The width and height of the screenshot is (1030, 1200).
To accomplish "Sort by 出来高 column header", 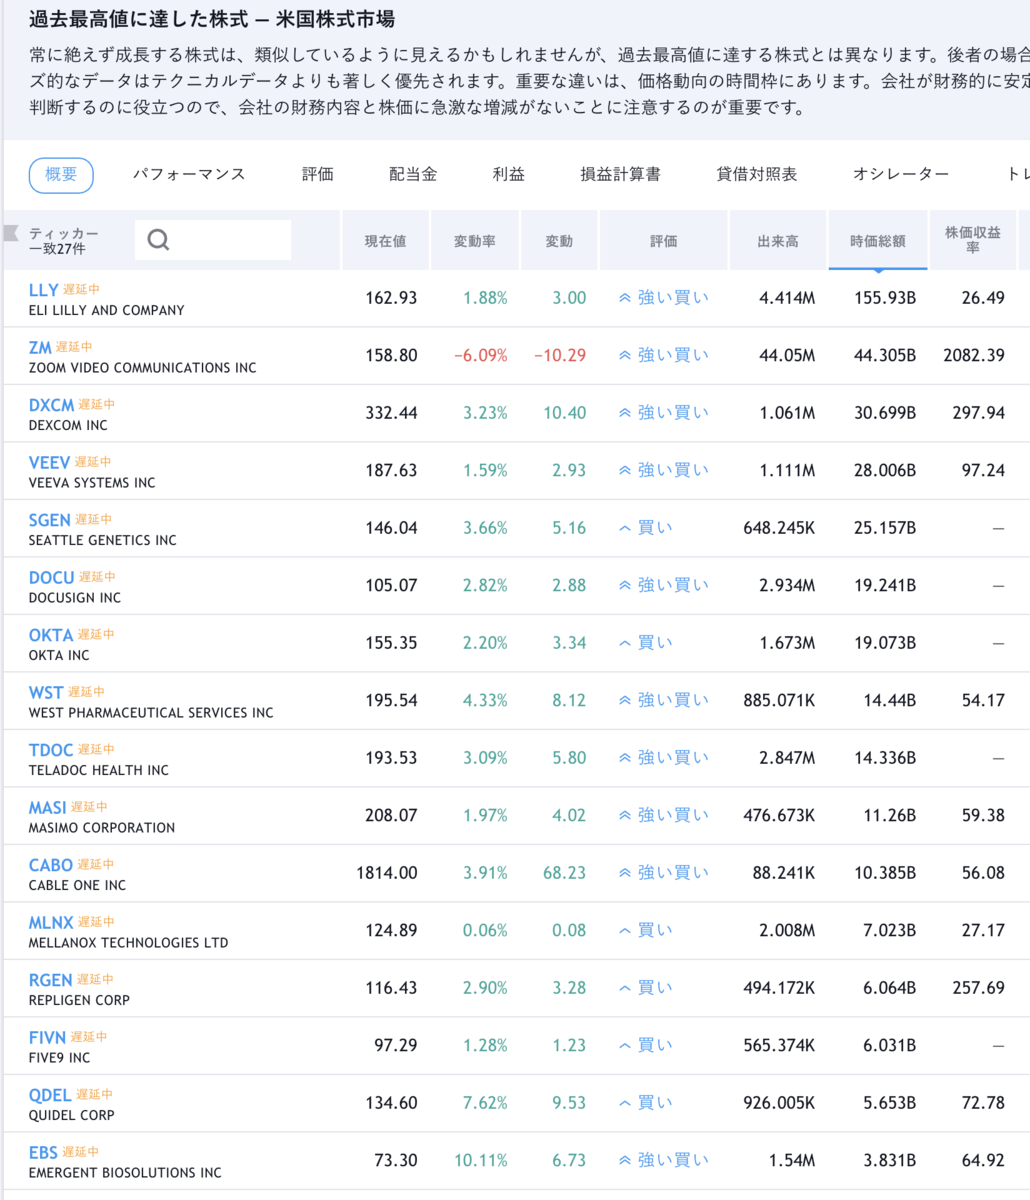I will tap(778, 240).
